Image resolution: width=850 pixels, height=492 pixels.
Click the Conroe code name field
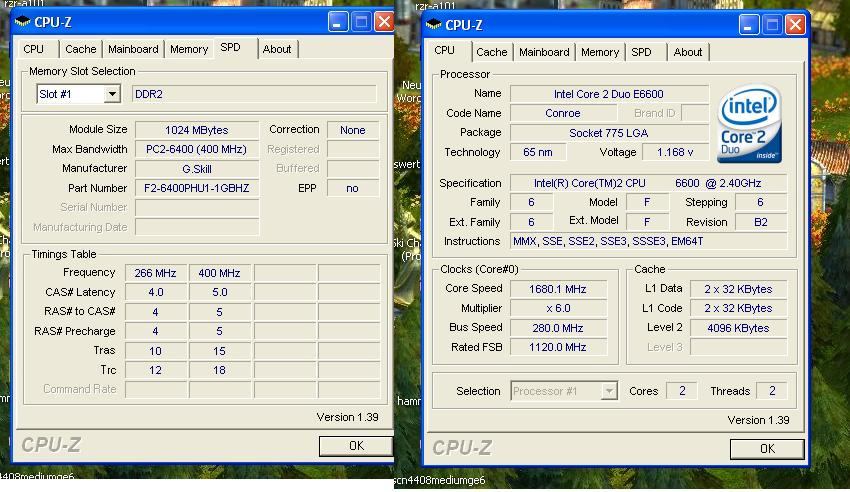click(563, 113)
